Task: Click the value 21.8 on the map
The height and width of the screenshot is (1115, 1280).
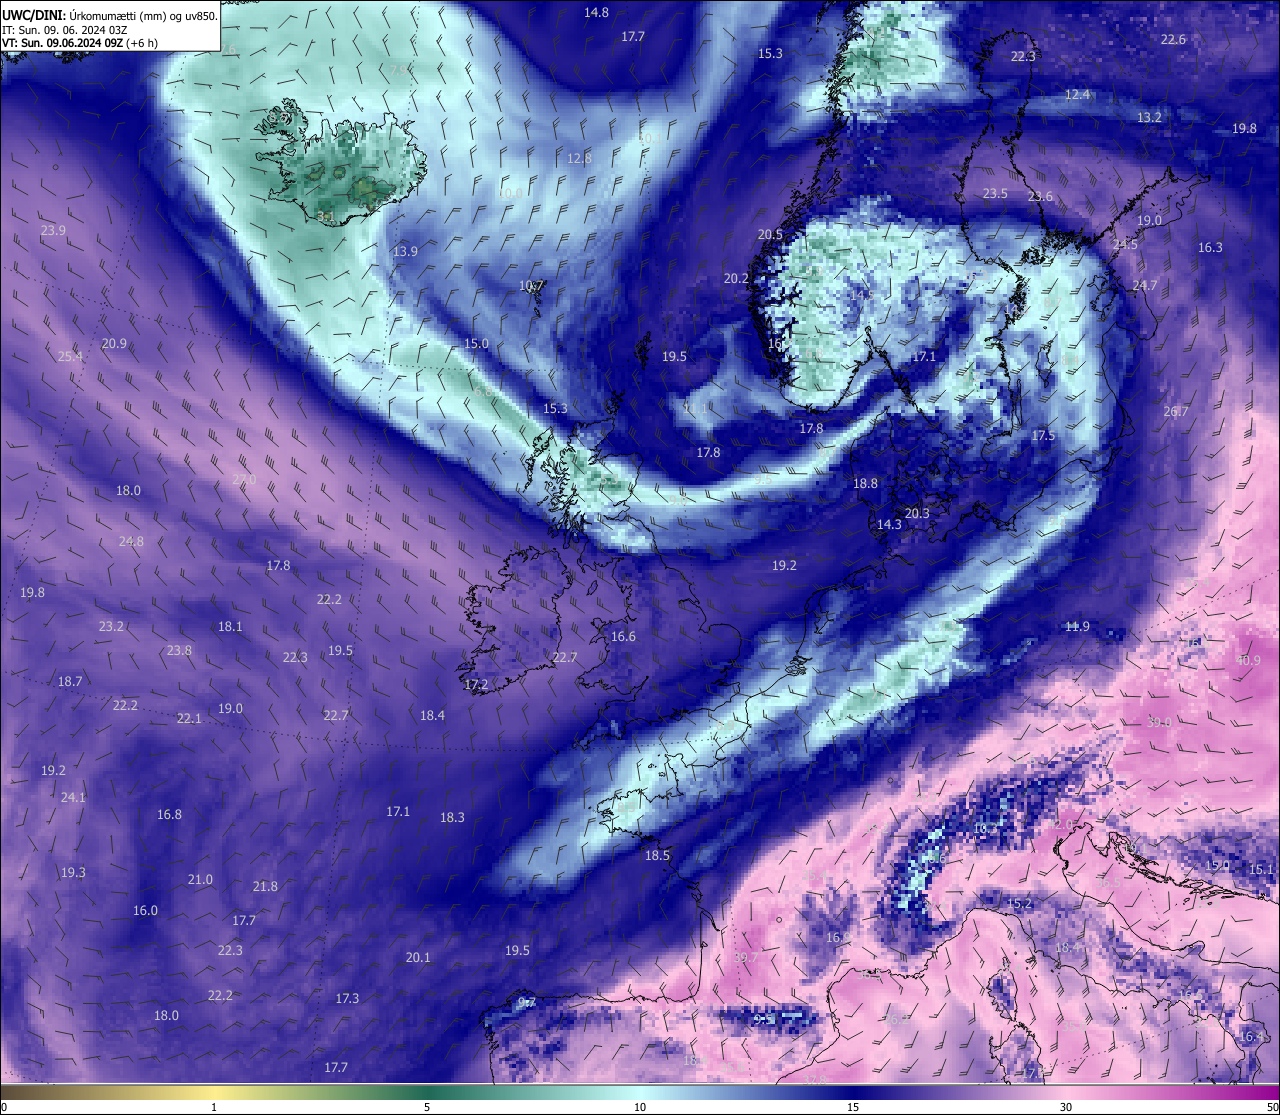Action: pyautogui.click(x=265, y=887)
